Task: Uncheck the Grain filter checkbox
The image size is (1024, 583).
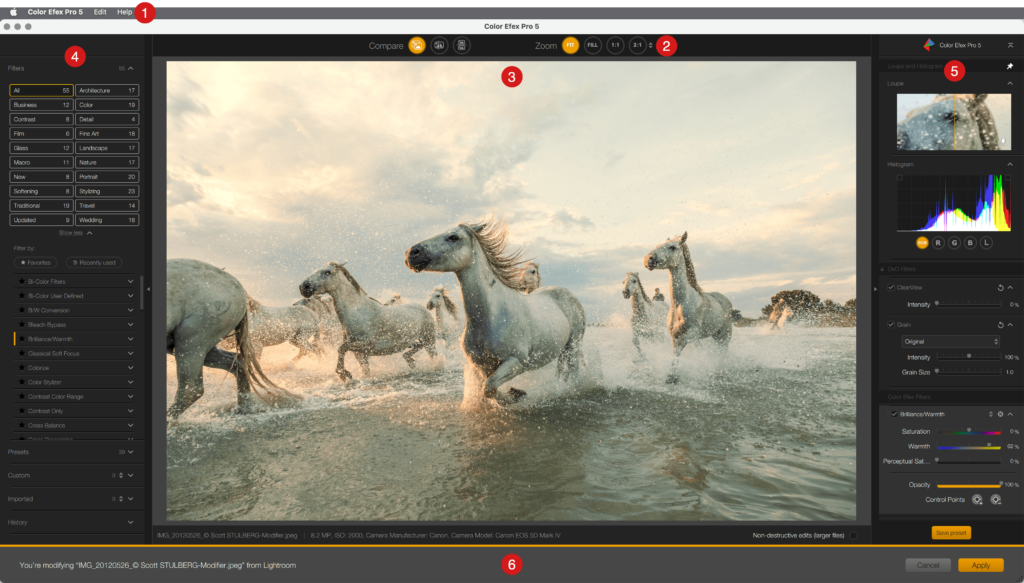Action: point(891,324)
